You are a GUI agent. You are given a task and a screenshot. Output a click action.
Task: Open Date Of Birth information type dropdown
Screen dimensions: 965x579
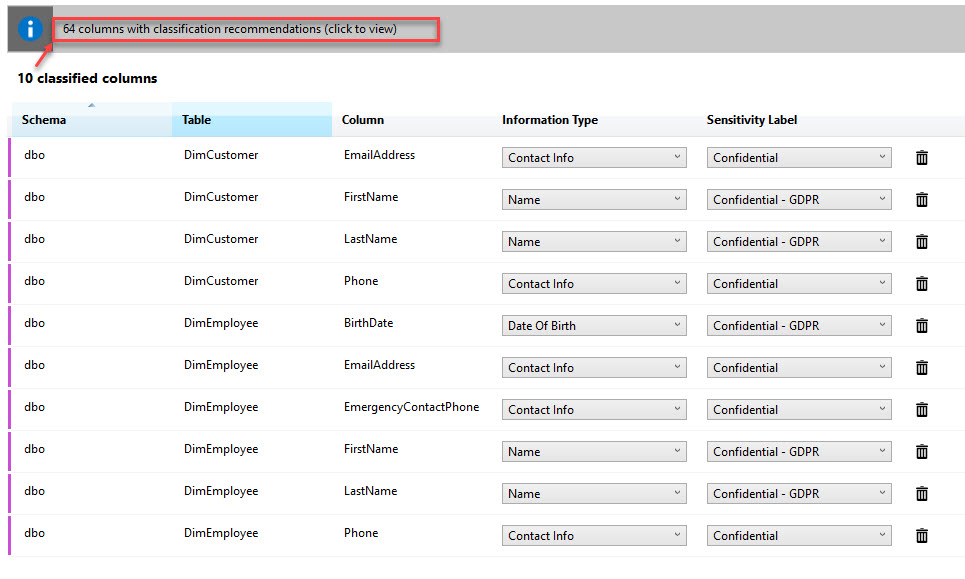(594, 326)
